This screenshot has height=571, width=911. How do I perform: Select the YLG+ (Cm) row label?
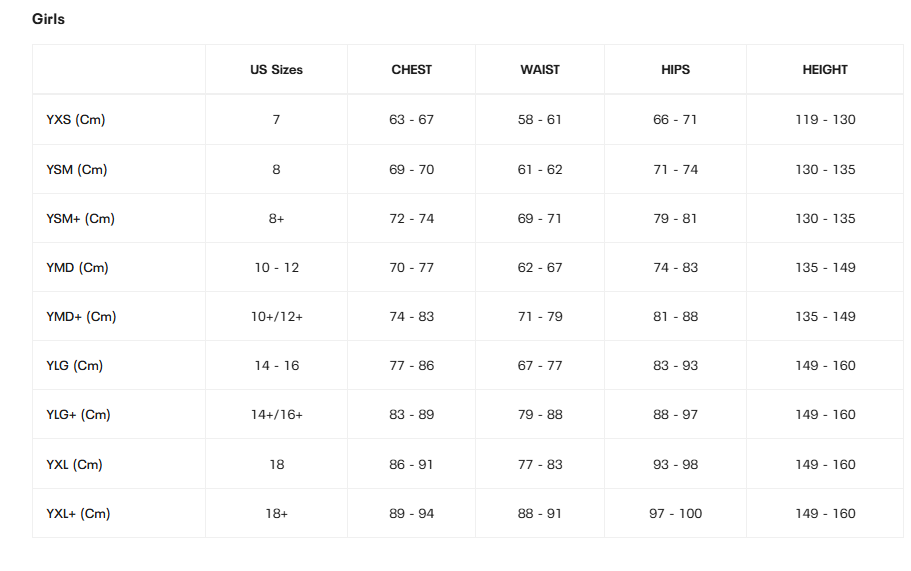79,415
